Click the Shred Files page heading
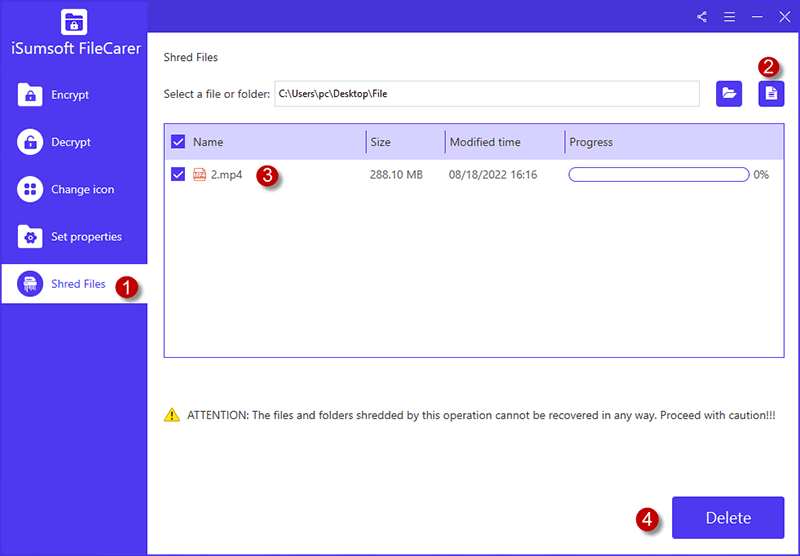The image size is (800, 556). (x=191, y=57)
